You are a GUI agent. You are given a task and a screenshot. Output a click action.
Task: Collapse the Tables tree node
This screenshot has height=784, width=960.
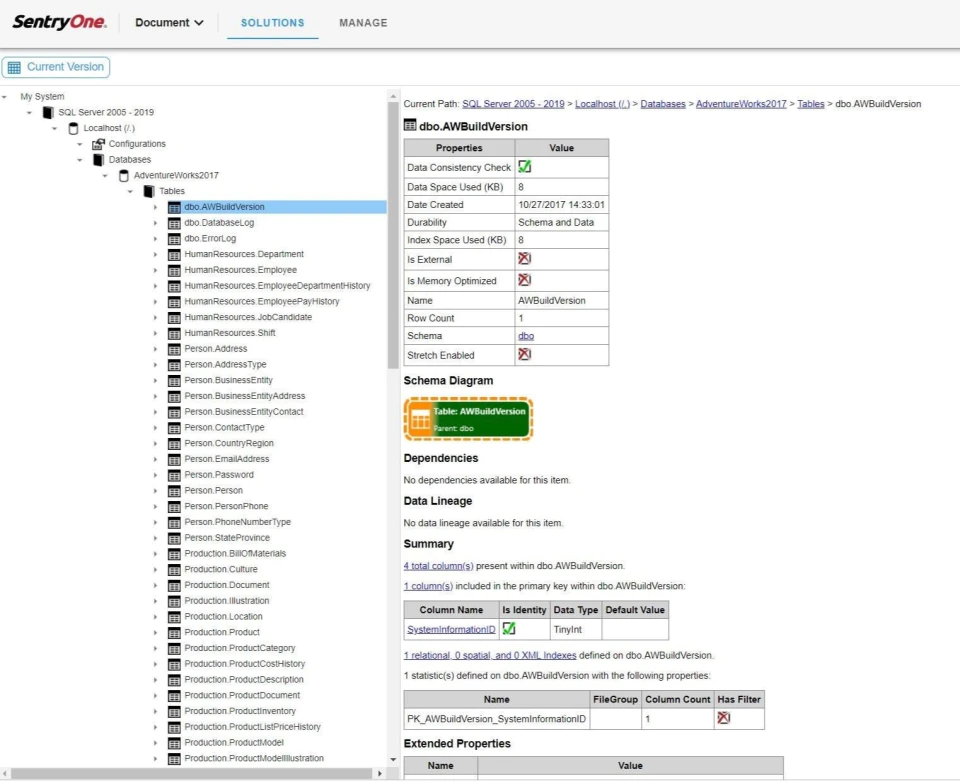(x=130, y=192)
